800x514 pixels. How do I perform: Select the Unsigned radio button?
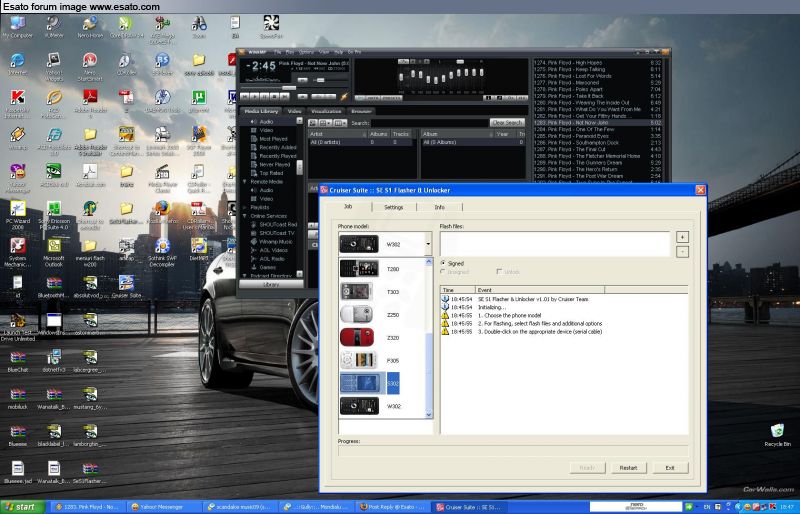click(x=442, y=272)
